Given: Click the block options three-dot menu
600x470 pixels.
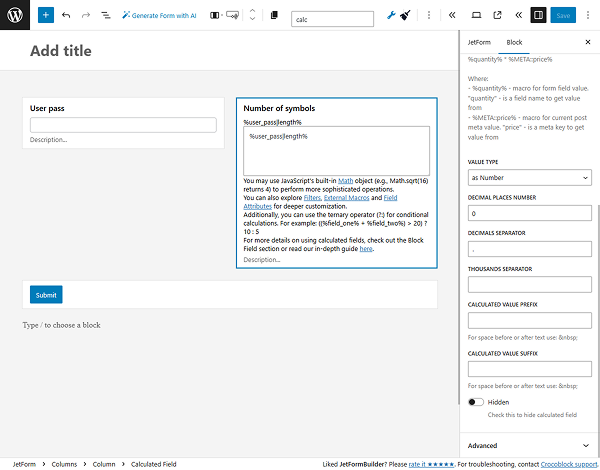Looking at the screenshot, I should tap(429, 16).
